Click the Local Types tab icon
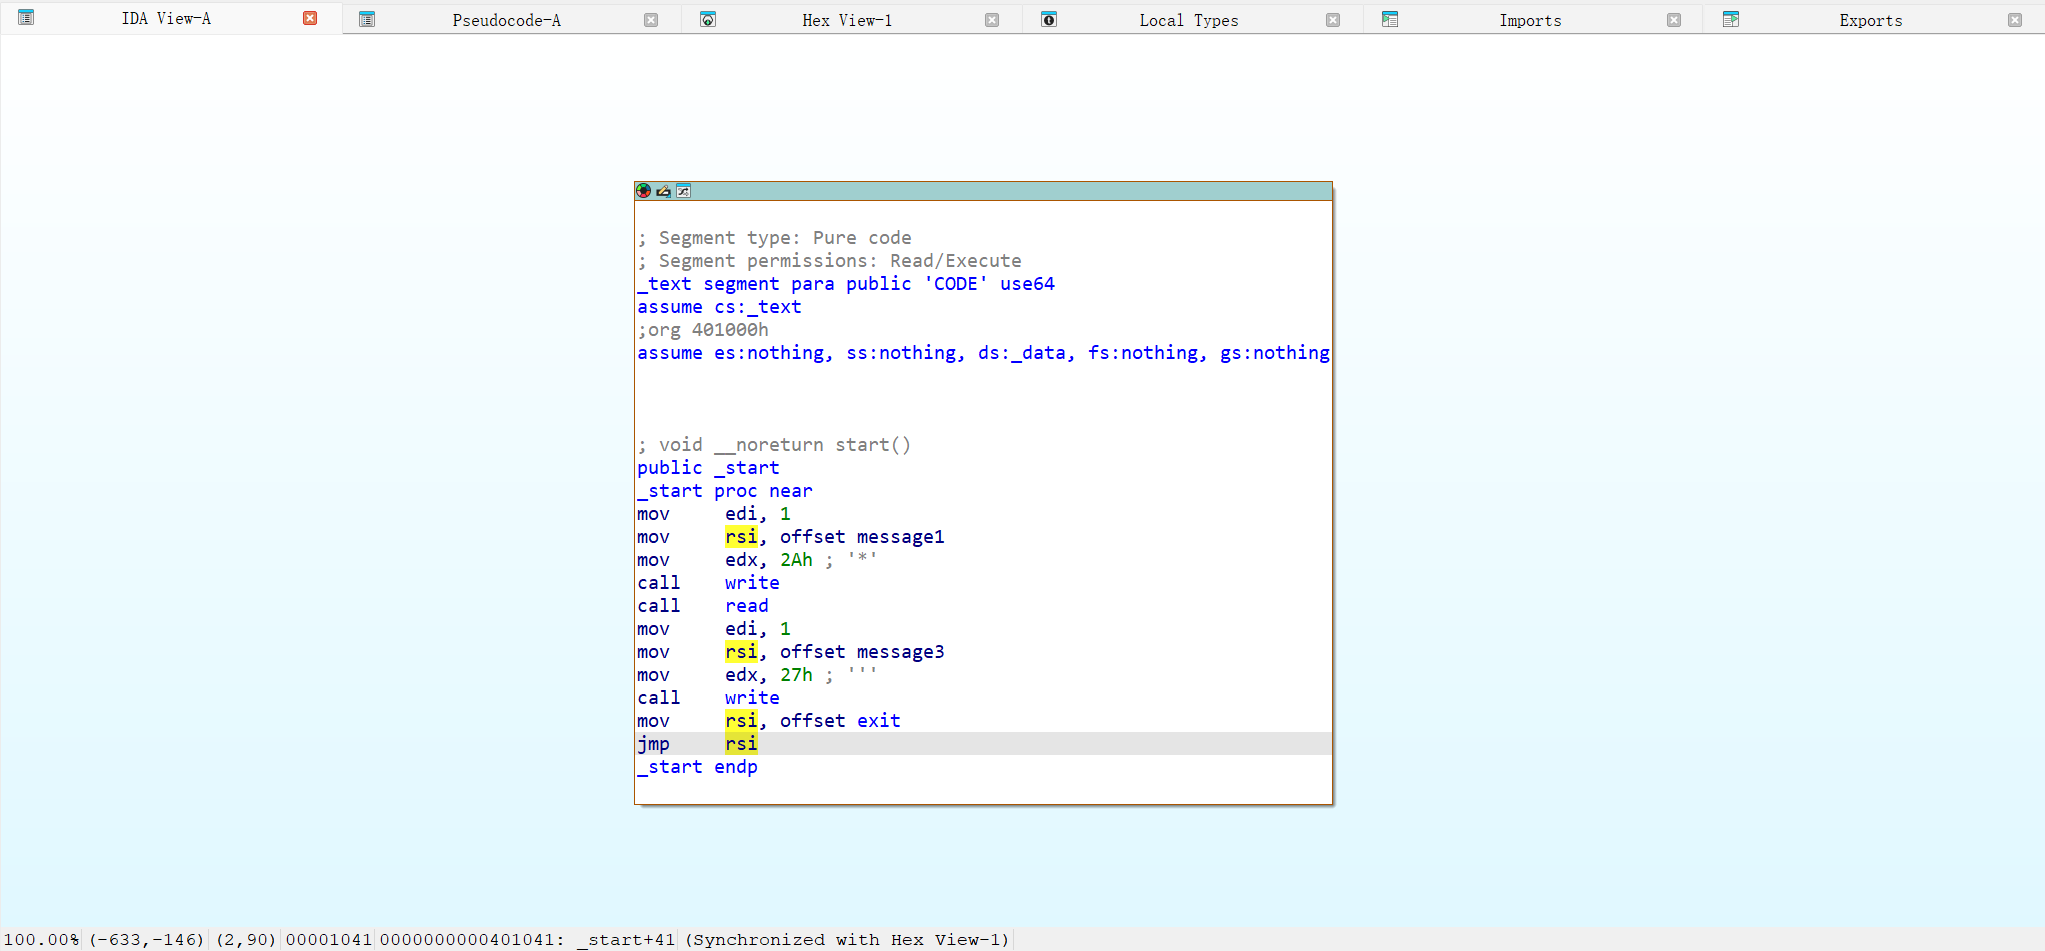The width and height of the screenshot is (2045, 951). (x=1049, y=20)
